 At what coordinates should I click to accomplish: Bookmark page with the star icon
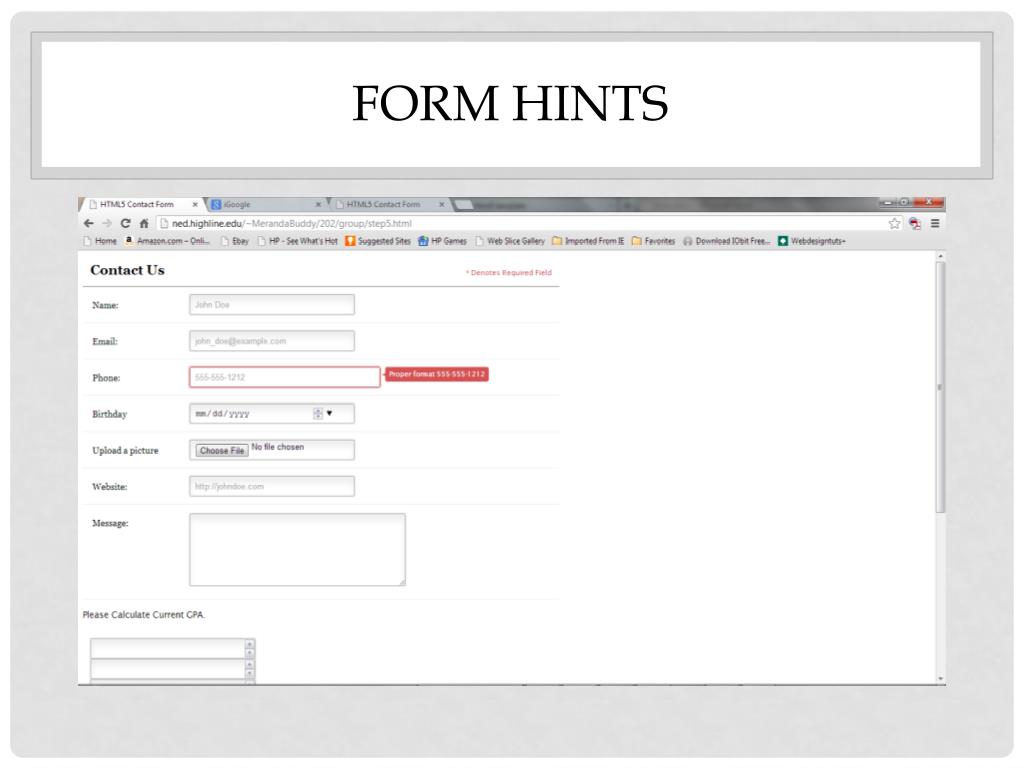894,223
